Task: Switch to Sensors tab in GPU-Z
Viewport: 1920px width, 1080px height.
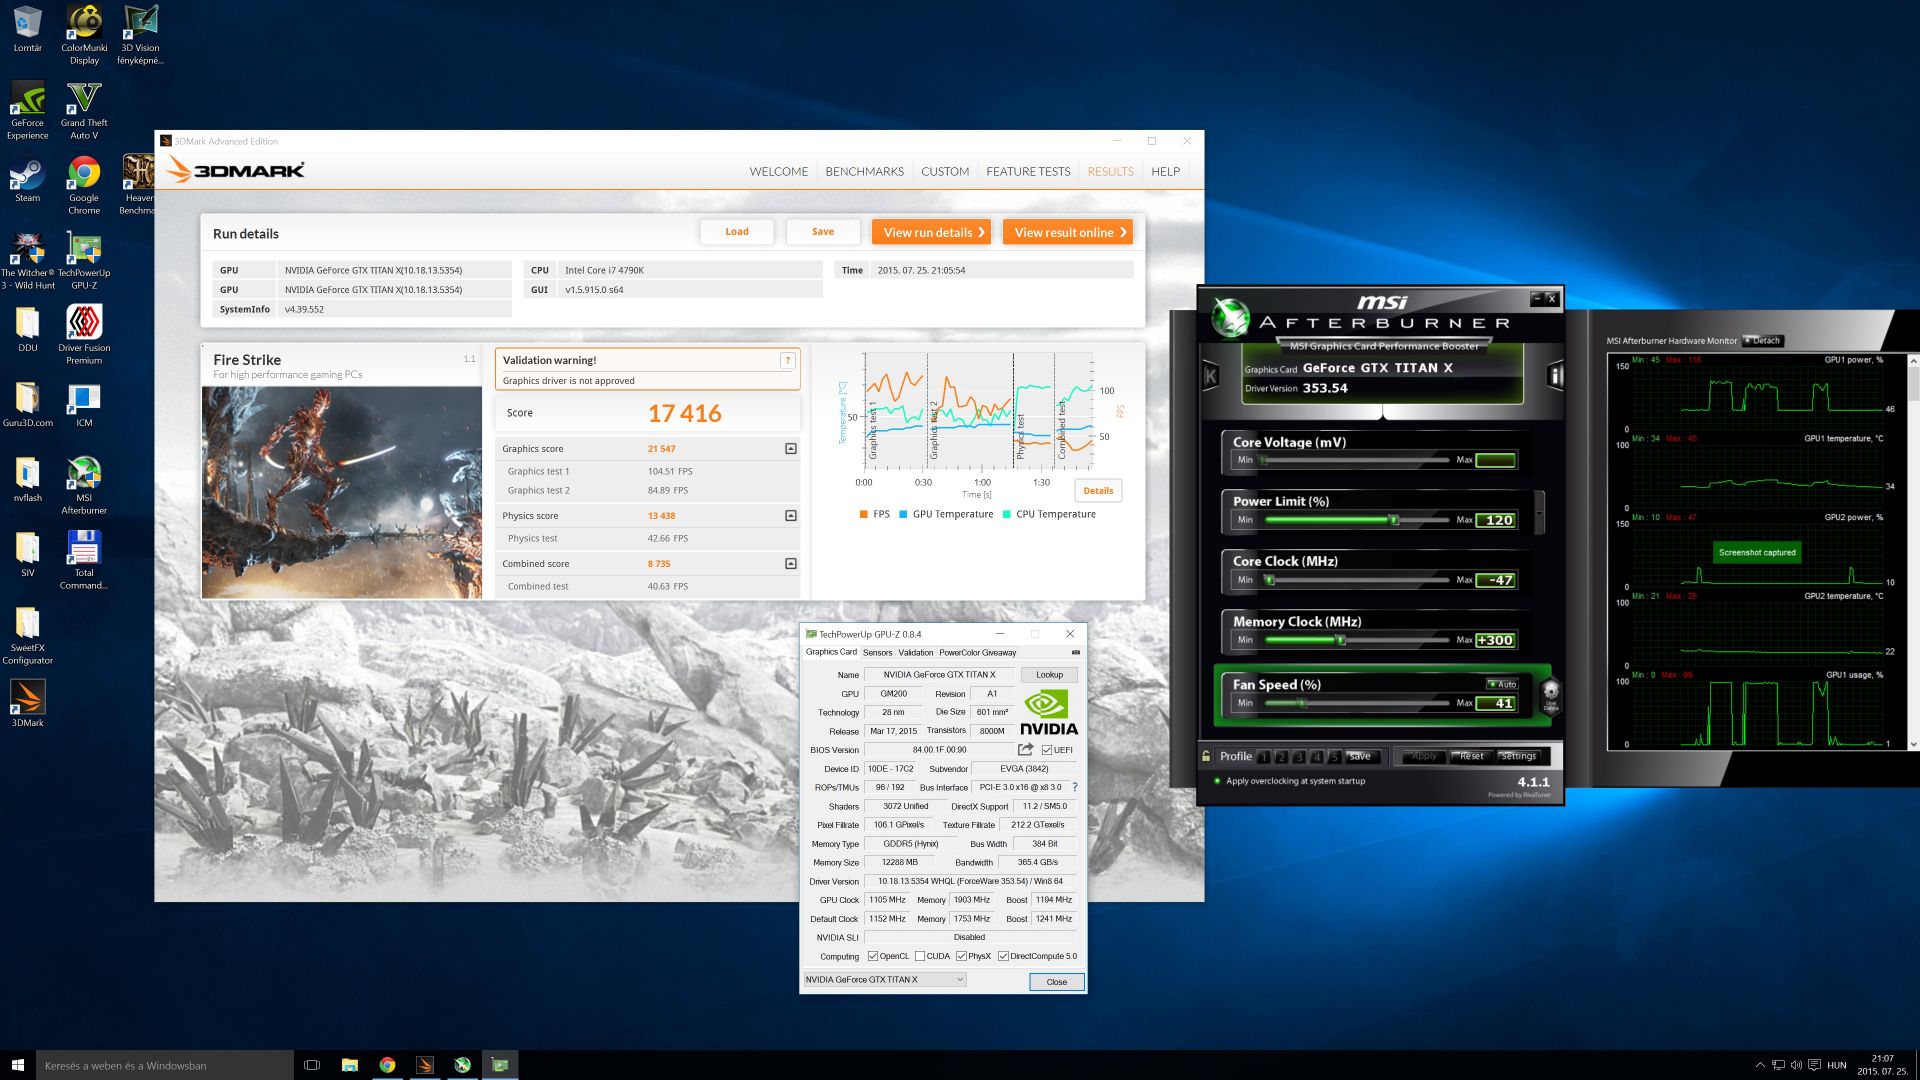Action: coord(877,653)
